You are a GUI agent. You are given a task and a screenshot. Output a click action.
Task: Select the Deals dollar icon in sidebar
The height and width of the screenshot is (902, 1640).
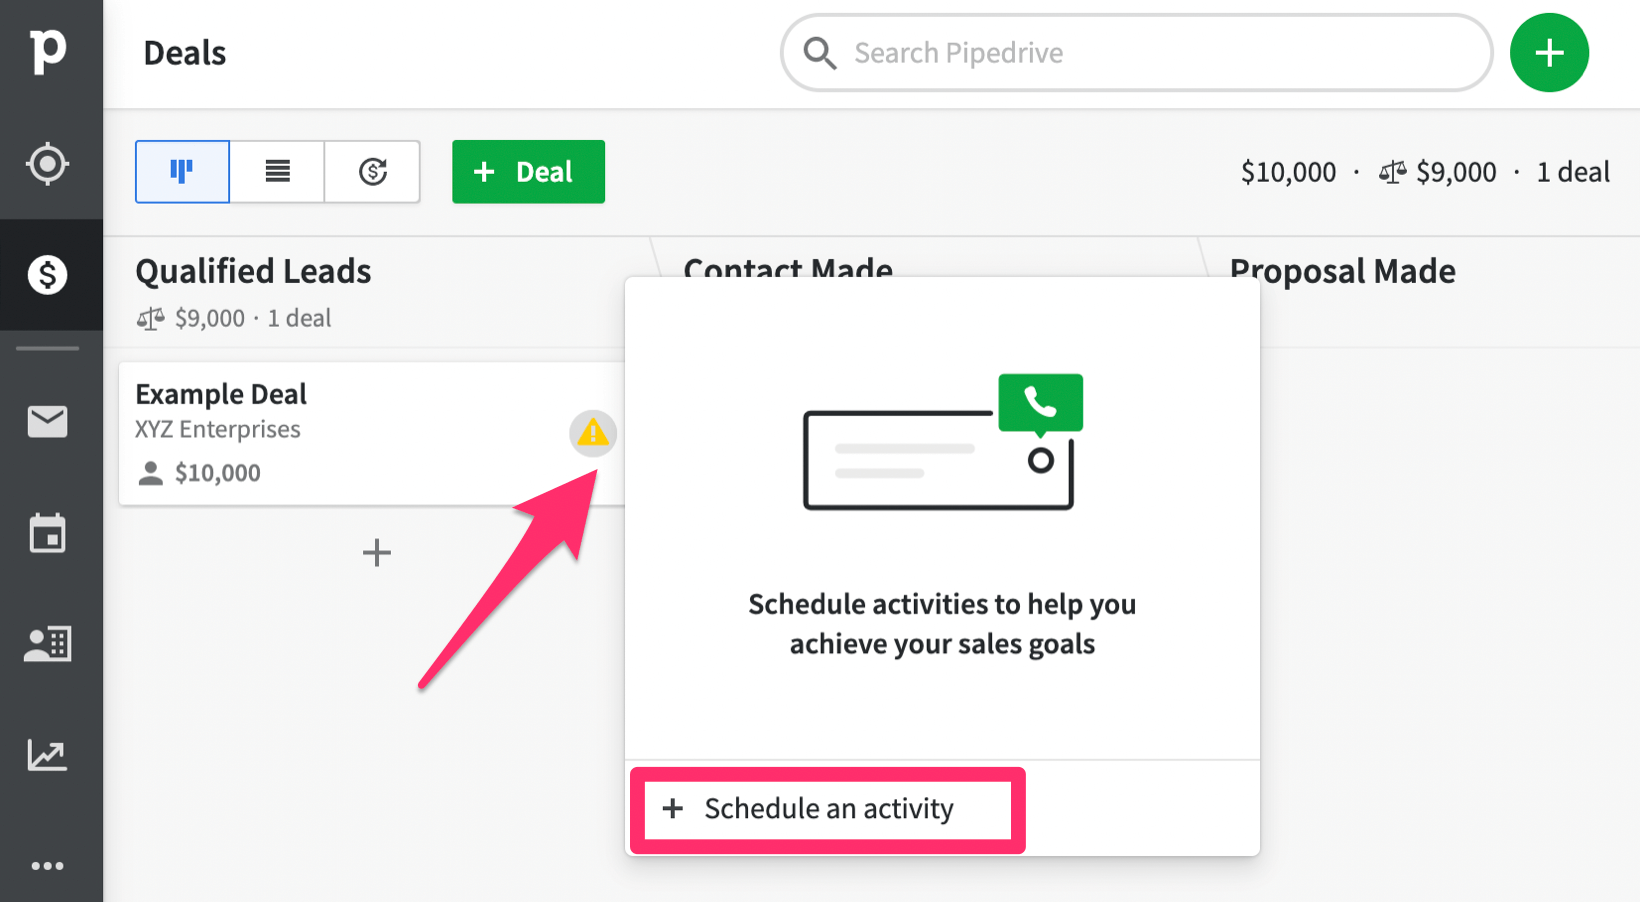pyautogui.click(x=48, y=275)
